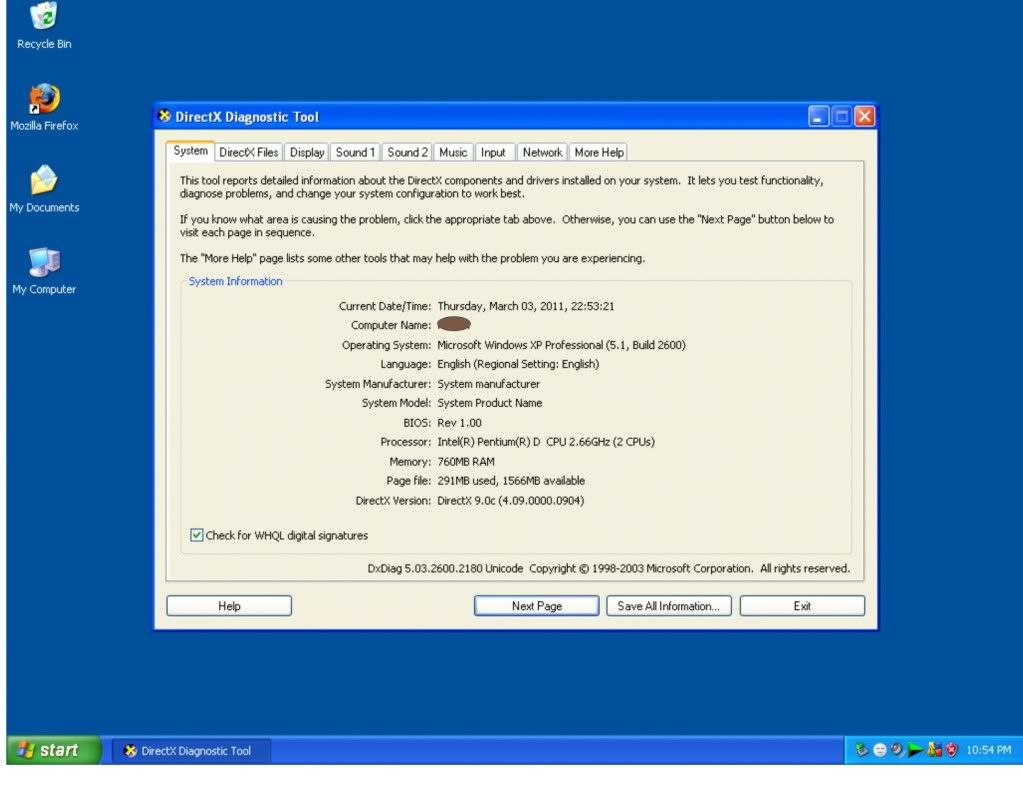Switch to the More Help tab
This screenshot has height=791, width=1023.
pyautogui.click(x=599, y=152)
